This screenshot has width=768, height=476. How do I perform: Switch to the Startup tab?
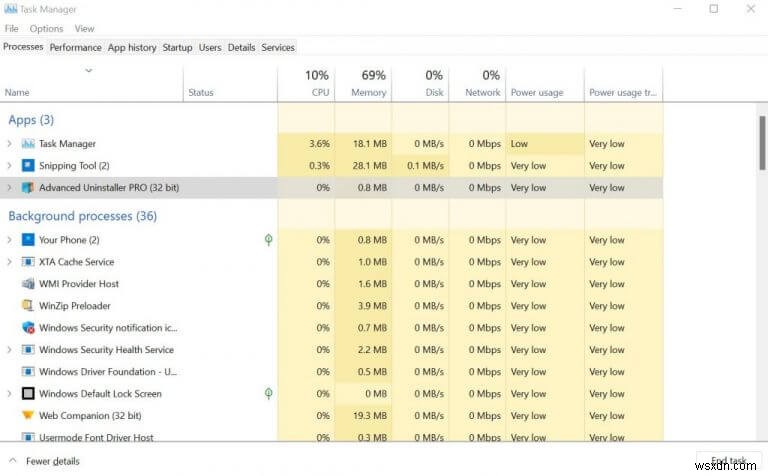point(177,48)
